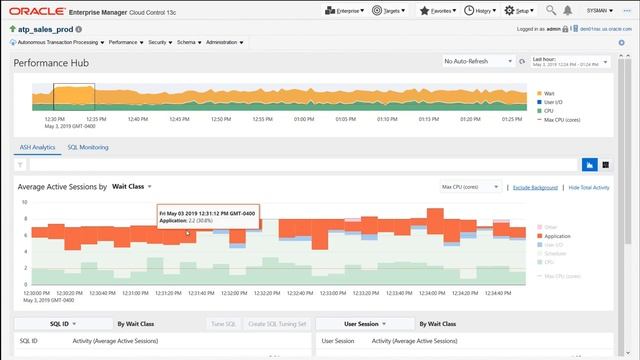Open the Wait Class dimension dropdown
Screen dimensions: 640x360
pos(131,187)
